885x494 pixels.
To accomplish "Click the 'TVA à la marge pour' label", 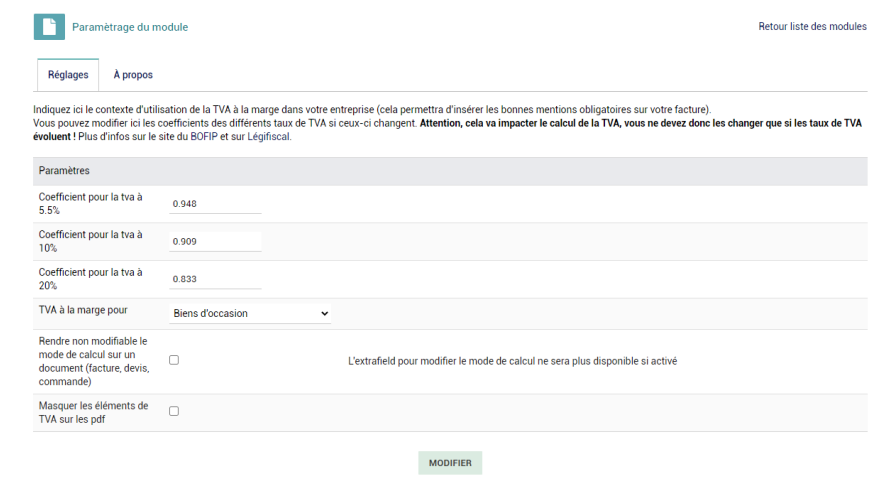I will (x=83, y=310).
